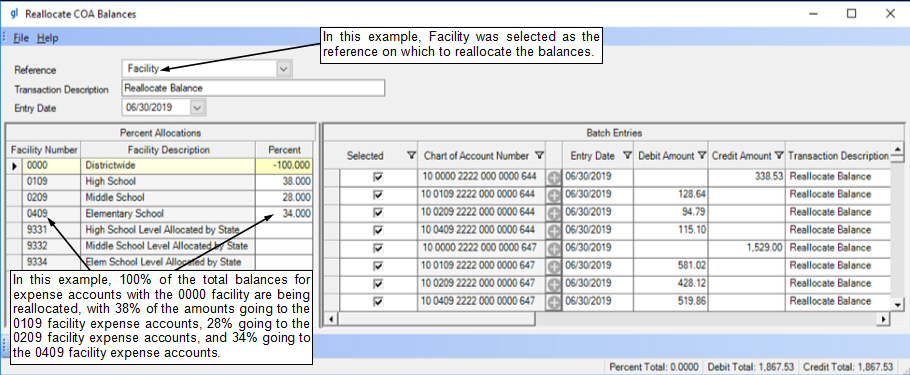Click credit amount 1,529.00 cell
This screenshot has height=375, width=910.
(747, 249)
